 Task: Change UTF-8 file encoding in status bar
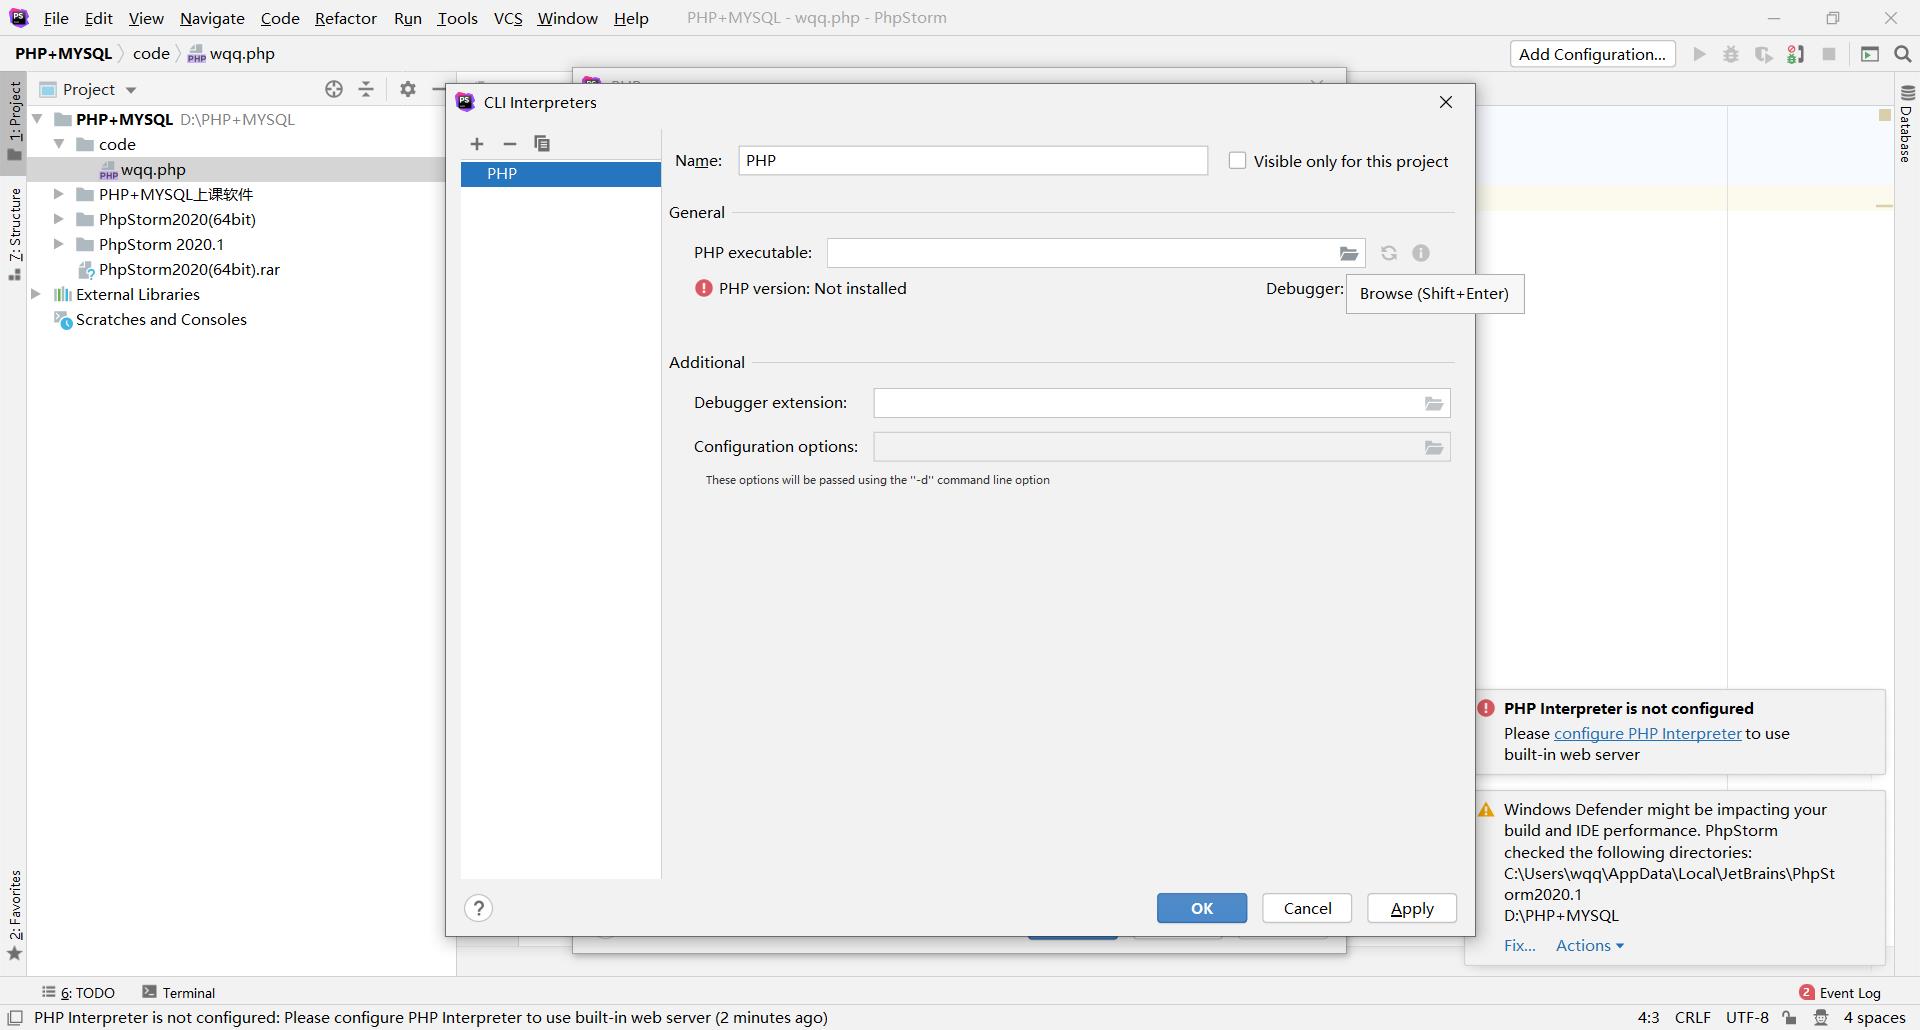1747,1017
